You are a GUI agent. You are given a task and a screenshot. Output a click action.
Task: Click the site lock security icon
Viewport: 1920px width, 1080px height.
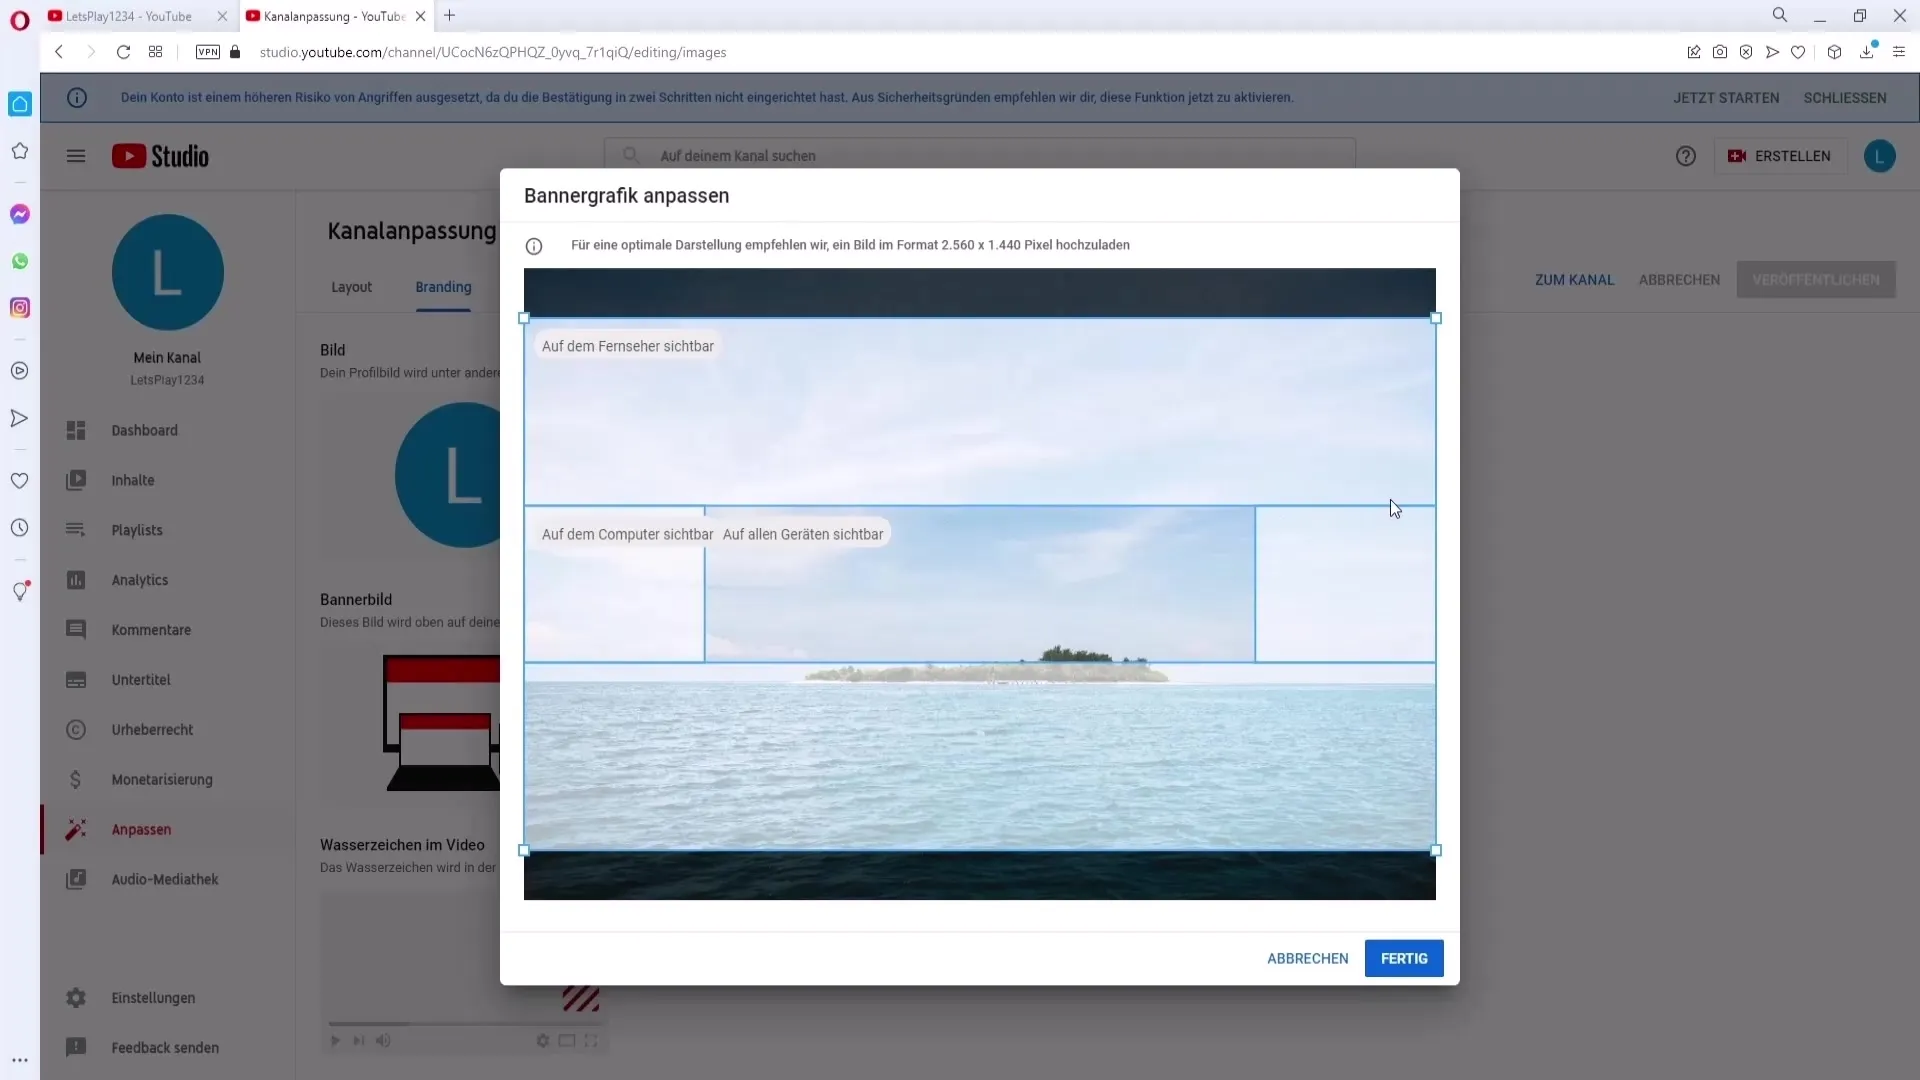pyautogui.click(x=236, y=52)
